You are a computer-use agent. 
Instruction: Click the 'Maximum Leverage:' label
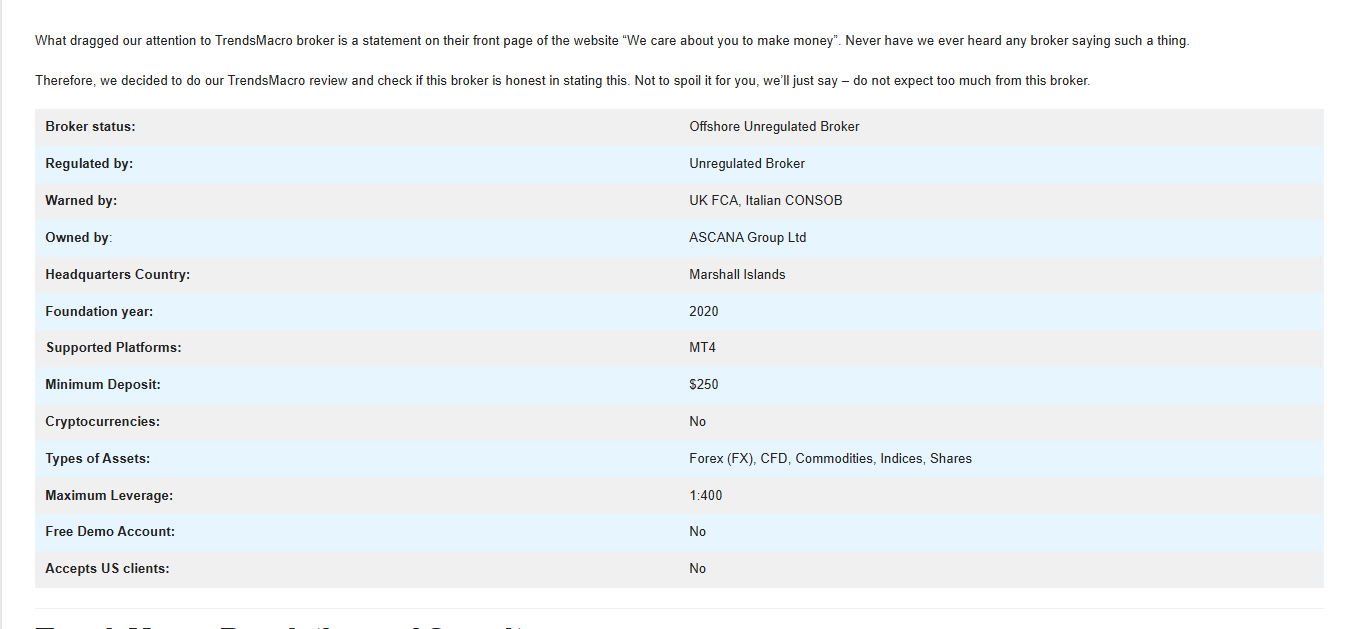(109, 496)
